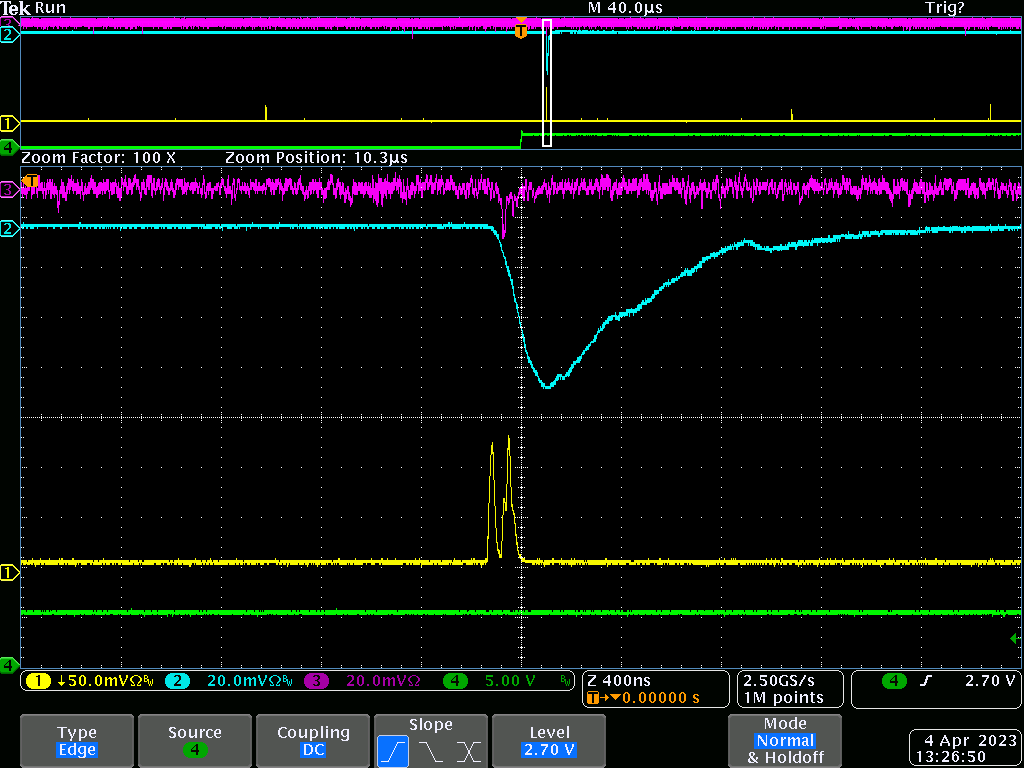This screenshot has width=1024, height=768.
Task: Click the green channel 4 marker at zoom view bottom
Action: pos(10,664)
